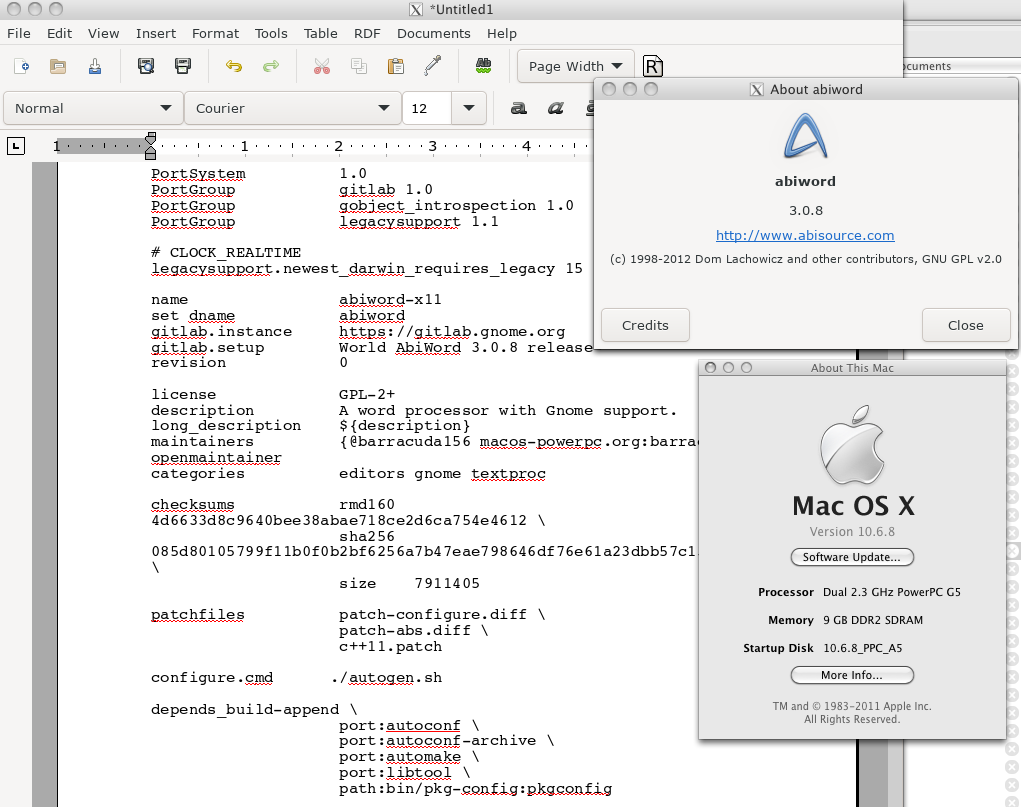
Task: Click the Close button in About abiword
Action: pyautogui.click(x=966, y=325)
